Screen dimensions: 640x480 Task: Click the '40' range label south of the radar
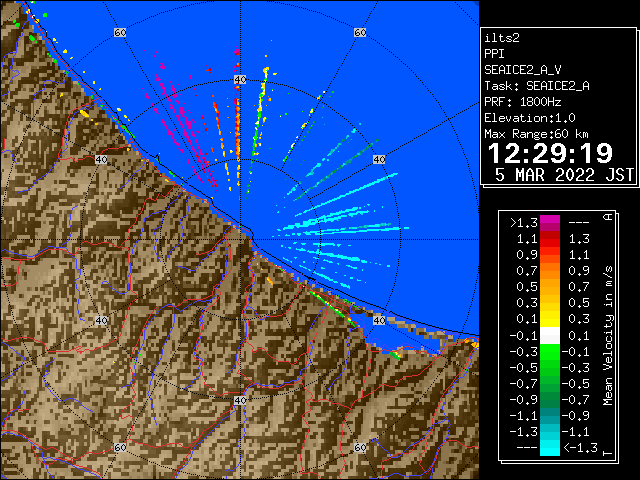tap(240, 400)
